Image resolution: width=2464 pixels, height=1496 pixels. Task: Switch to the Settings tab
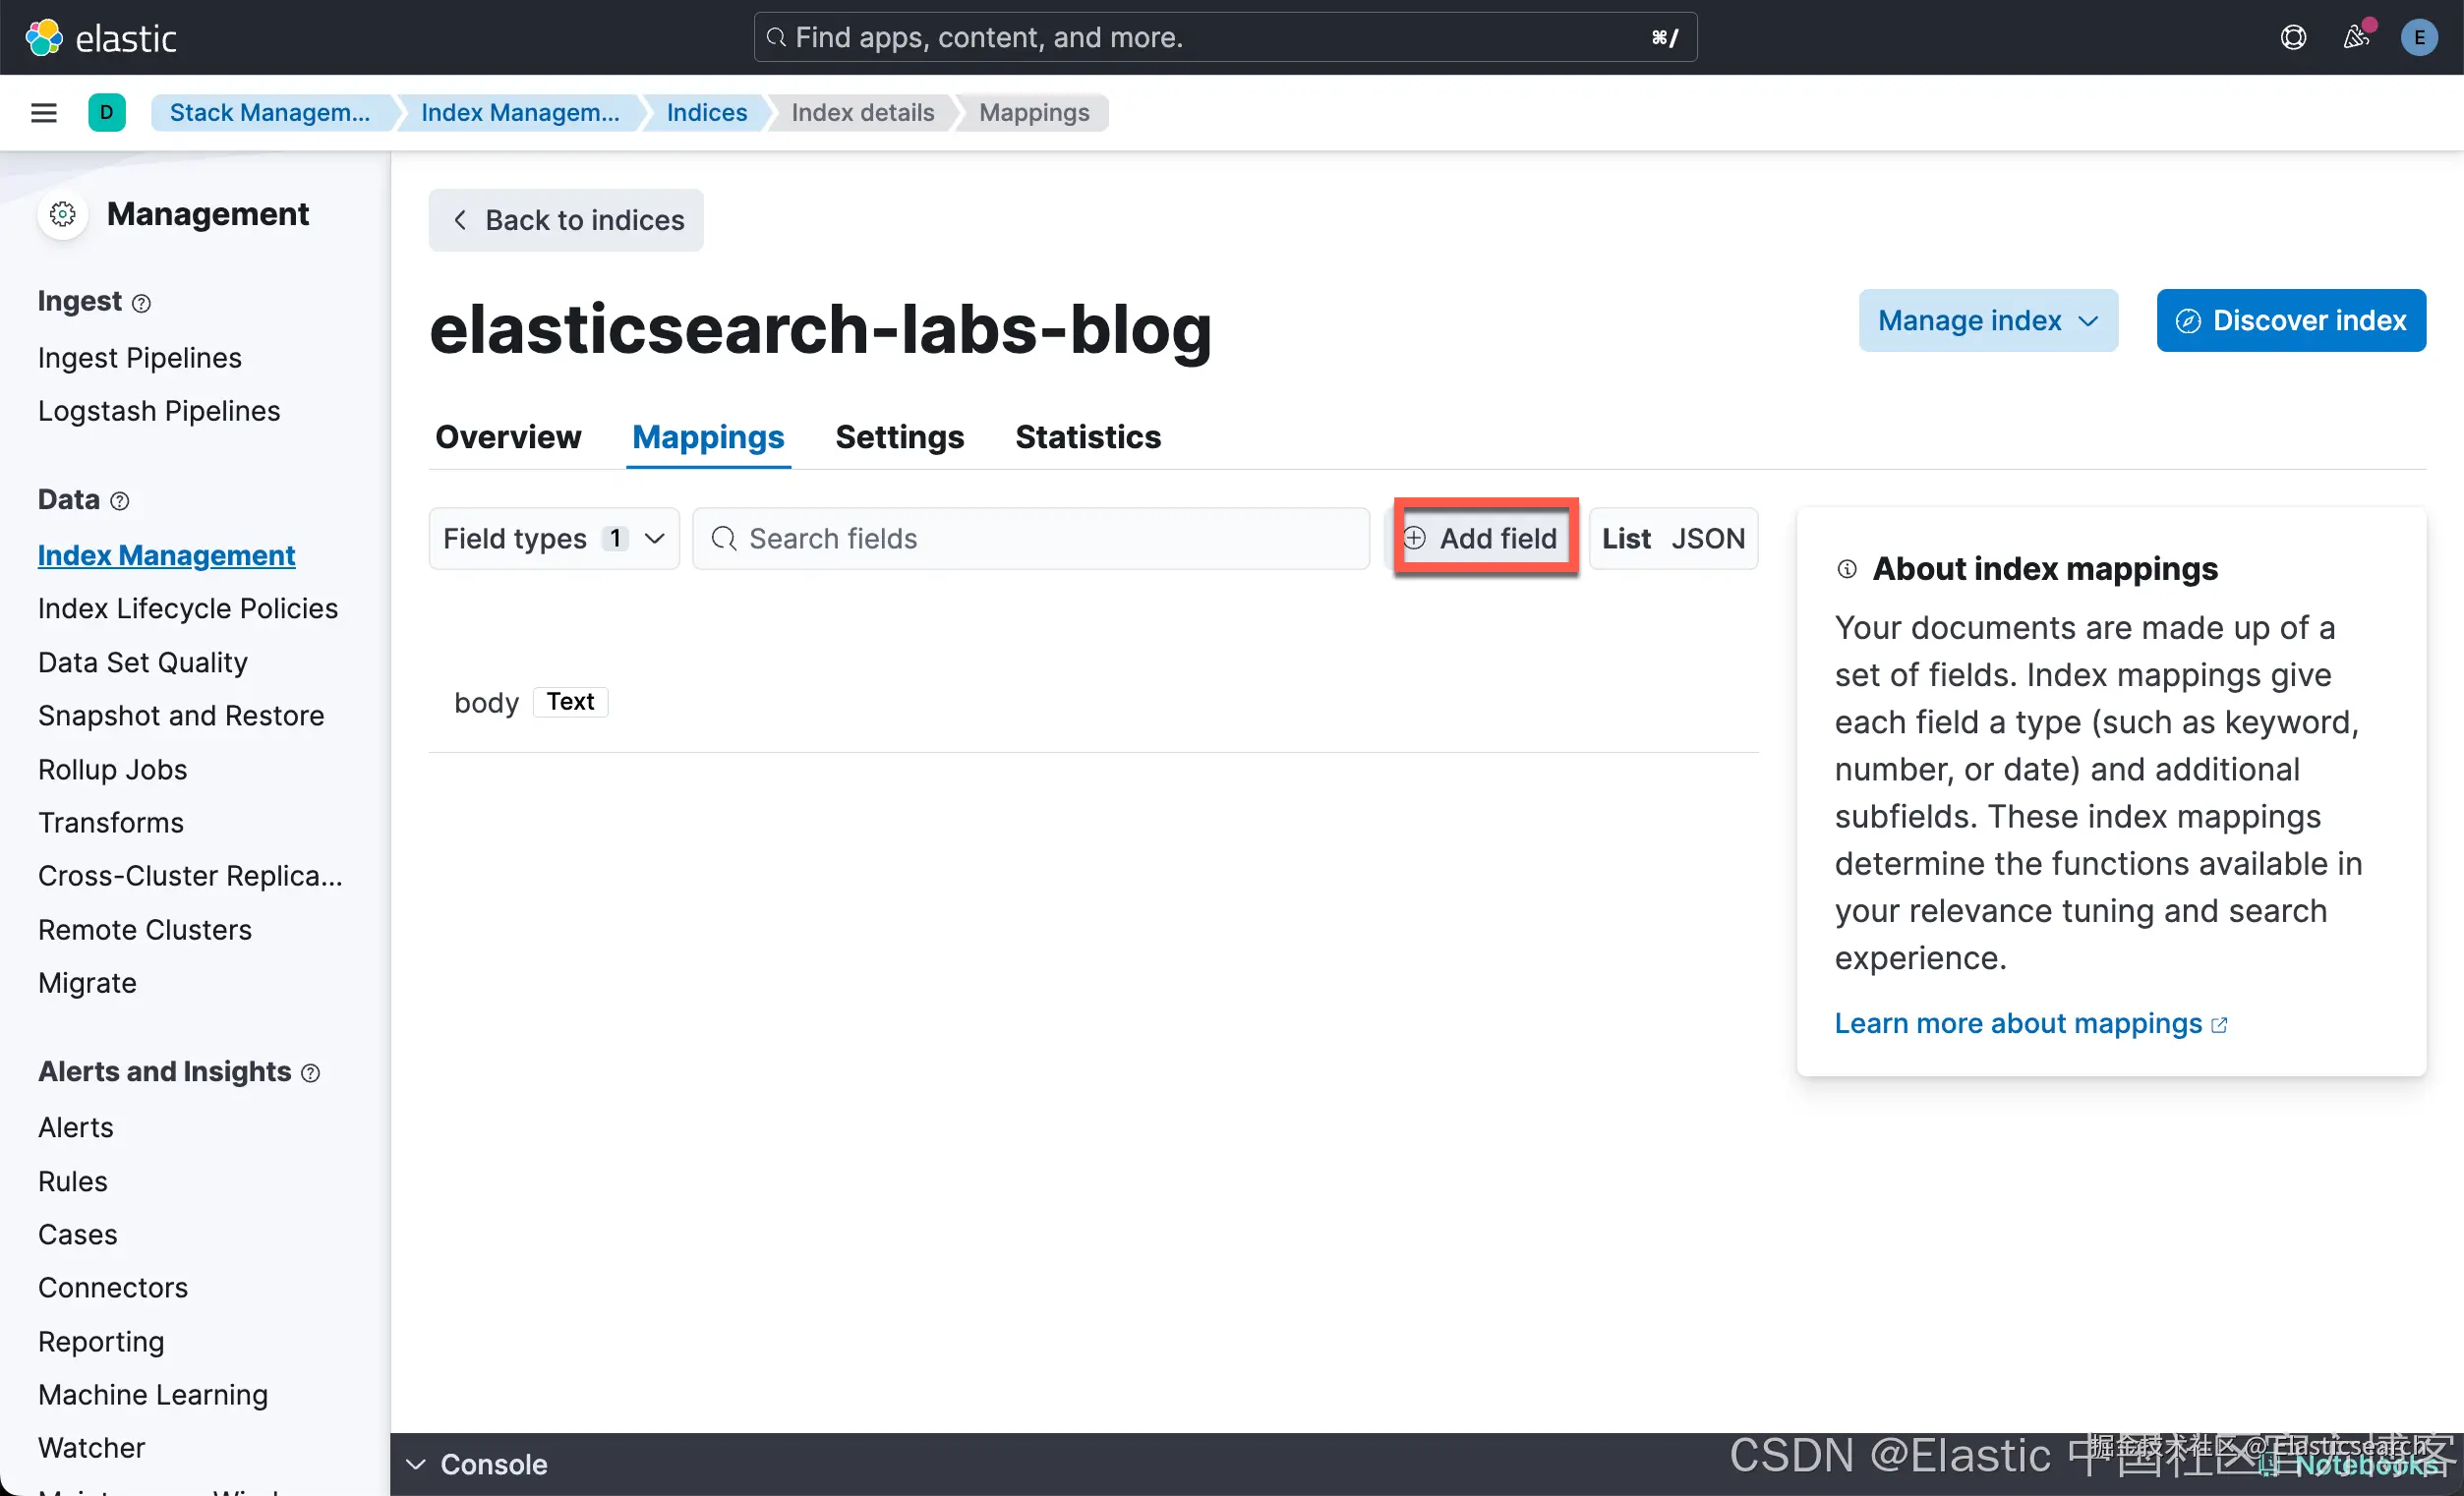[899, 437]
